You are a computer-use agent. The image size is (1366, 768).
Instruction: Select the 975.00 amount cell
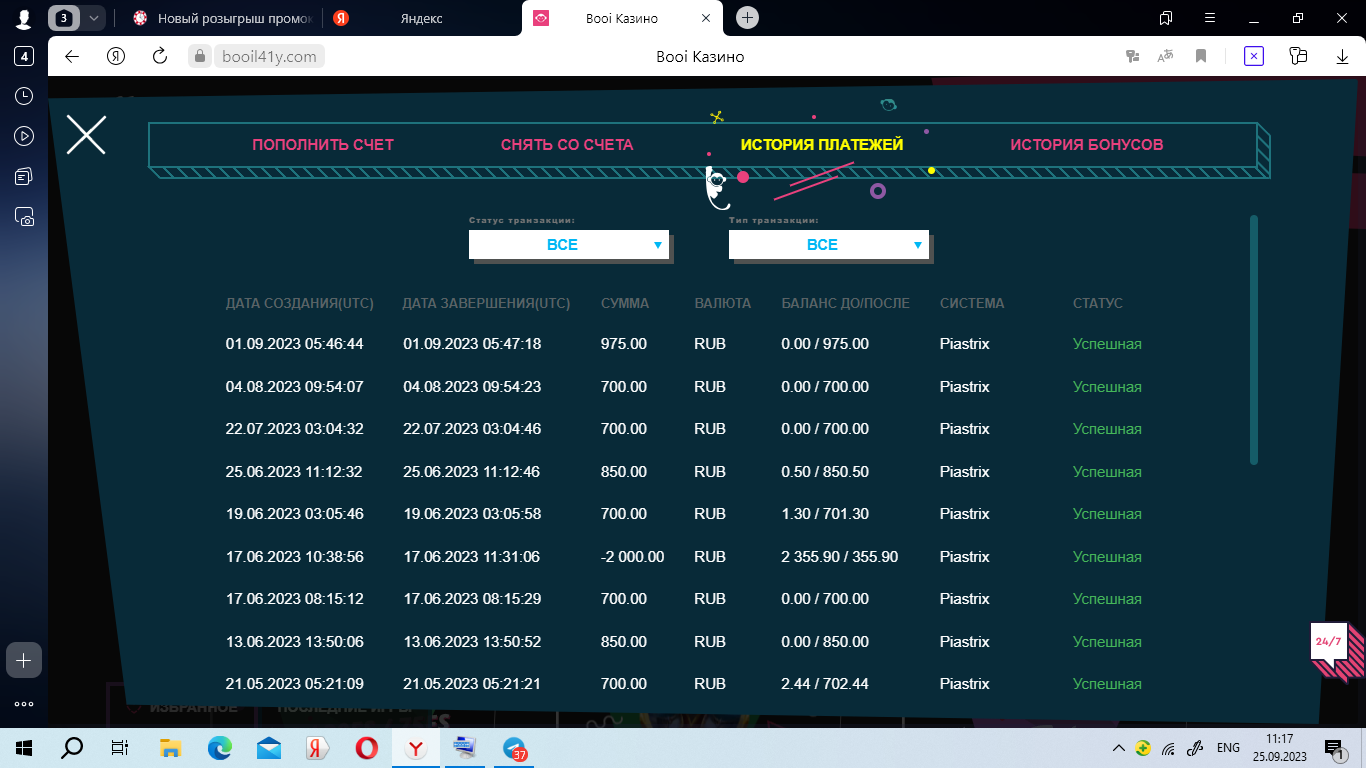pyautogui.click(x=624, y=344)
